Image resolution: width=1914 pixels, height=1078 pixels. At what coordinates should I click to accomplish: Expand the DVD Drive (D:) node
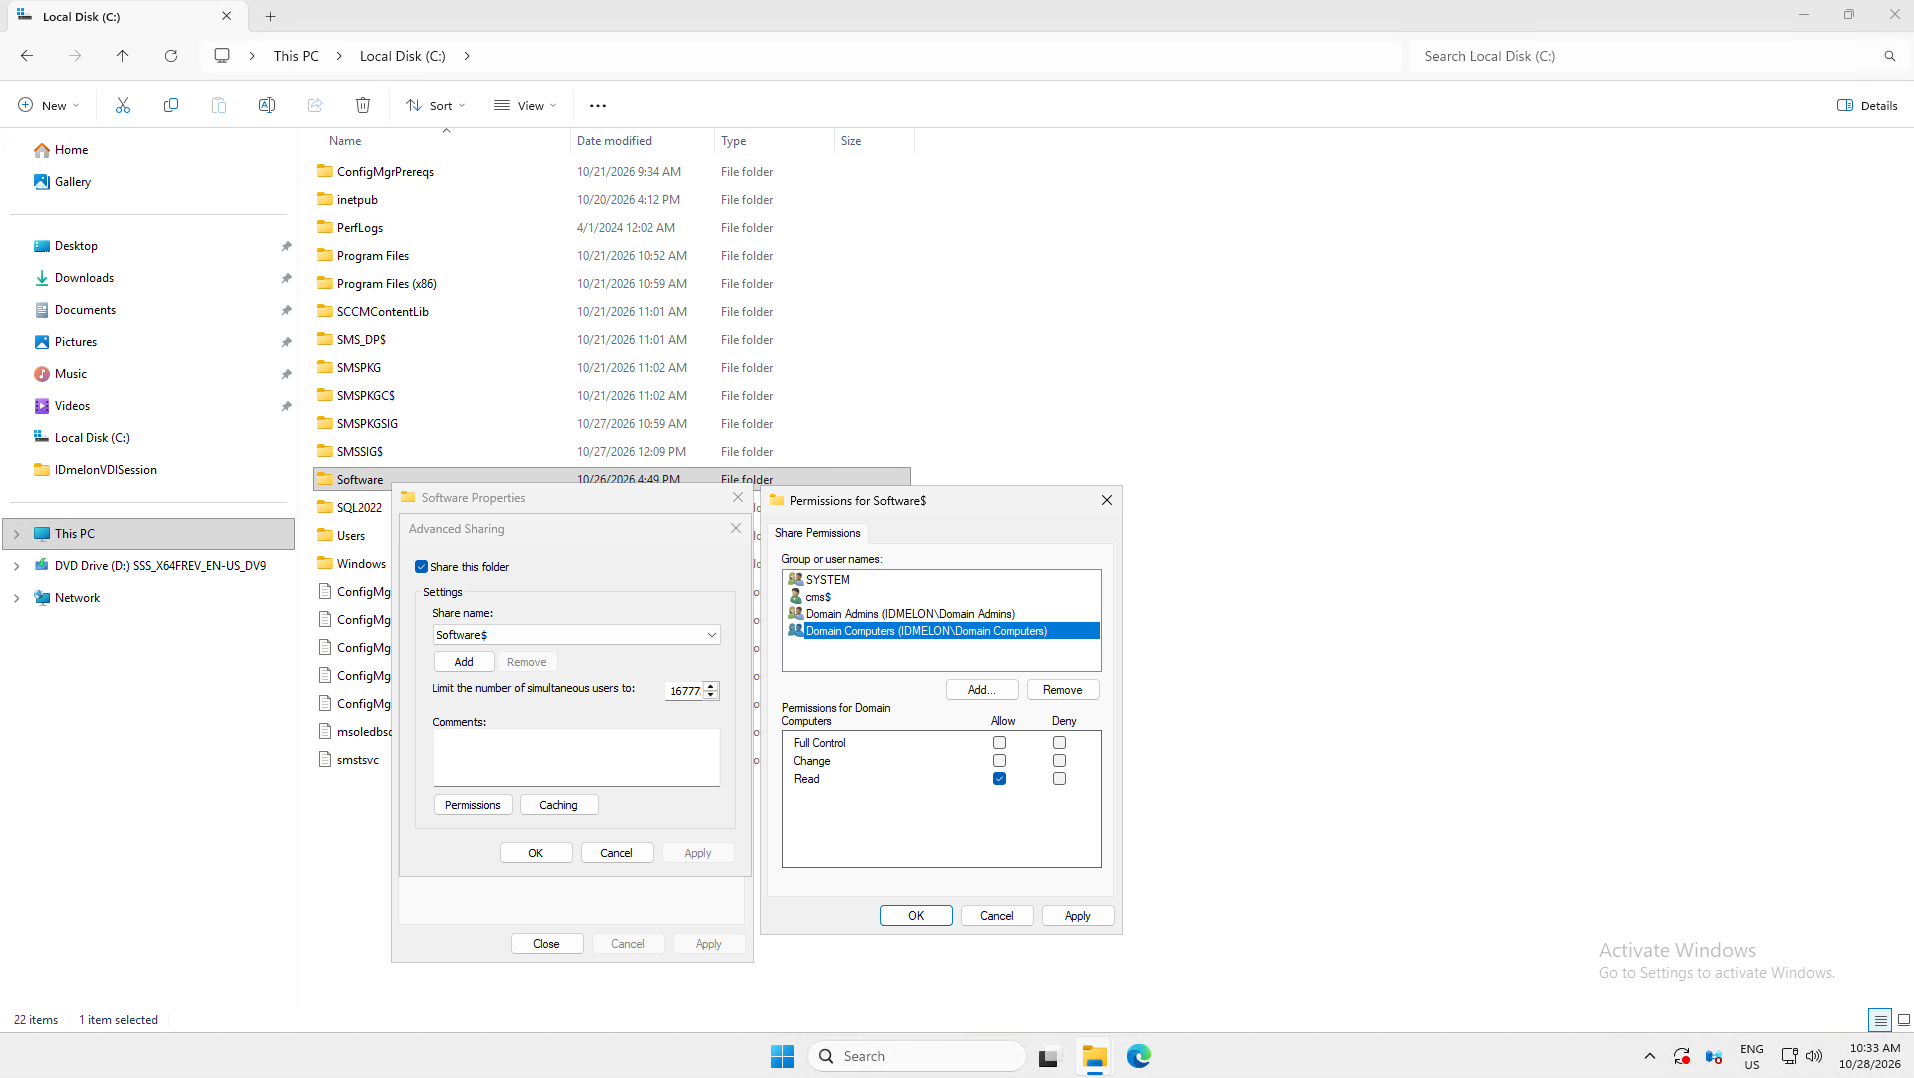pyautogui.click(x=16, y=566)
